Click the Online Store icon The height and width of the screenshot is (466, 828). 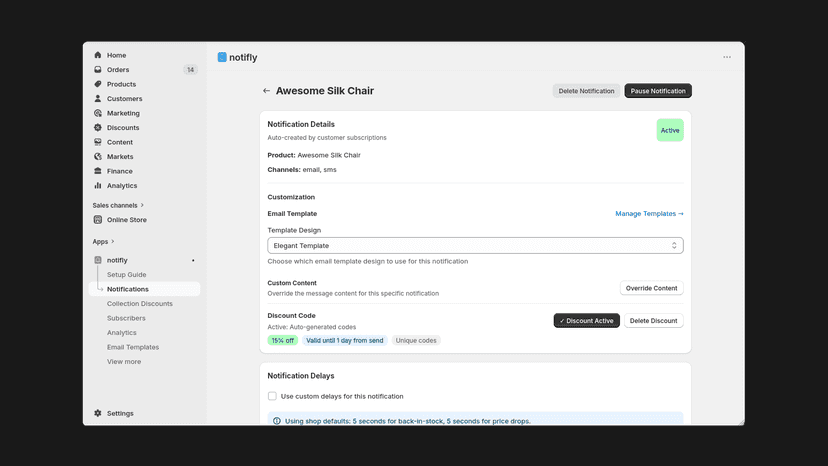(x=98, y=220)
